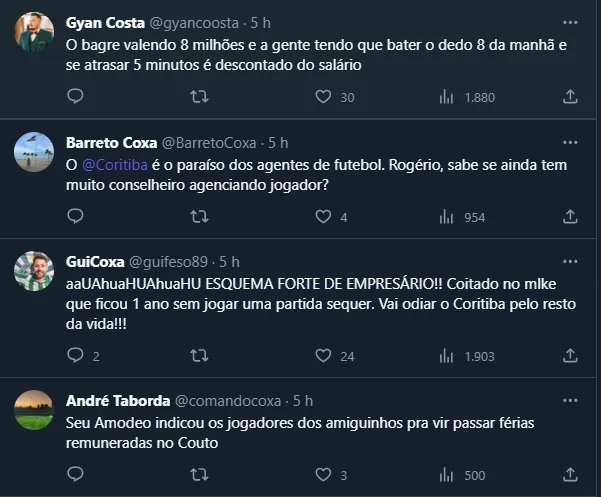The height and width of the screenshot is (497, 601).
Task: Open Barreto Coxa's avatar picture
Action: [x=34, y=151]
